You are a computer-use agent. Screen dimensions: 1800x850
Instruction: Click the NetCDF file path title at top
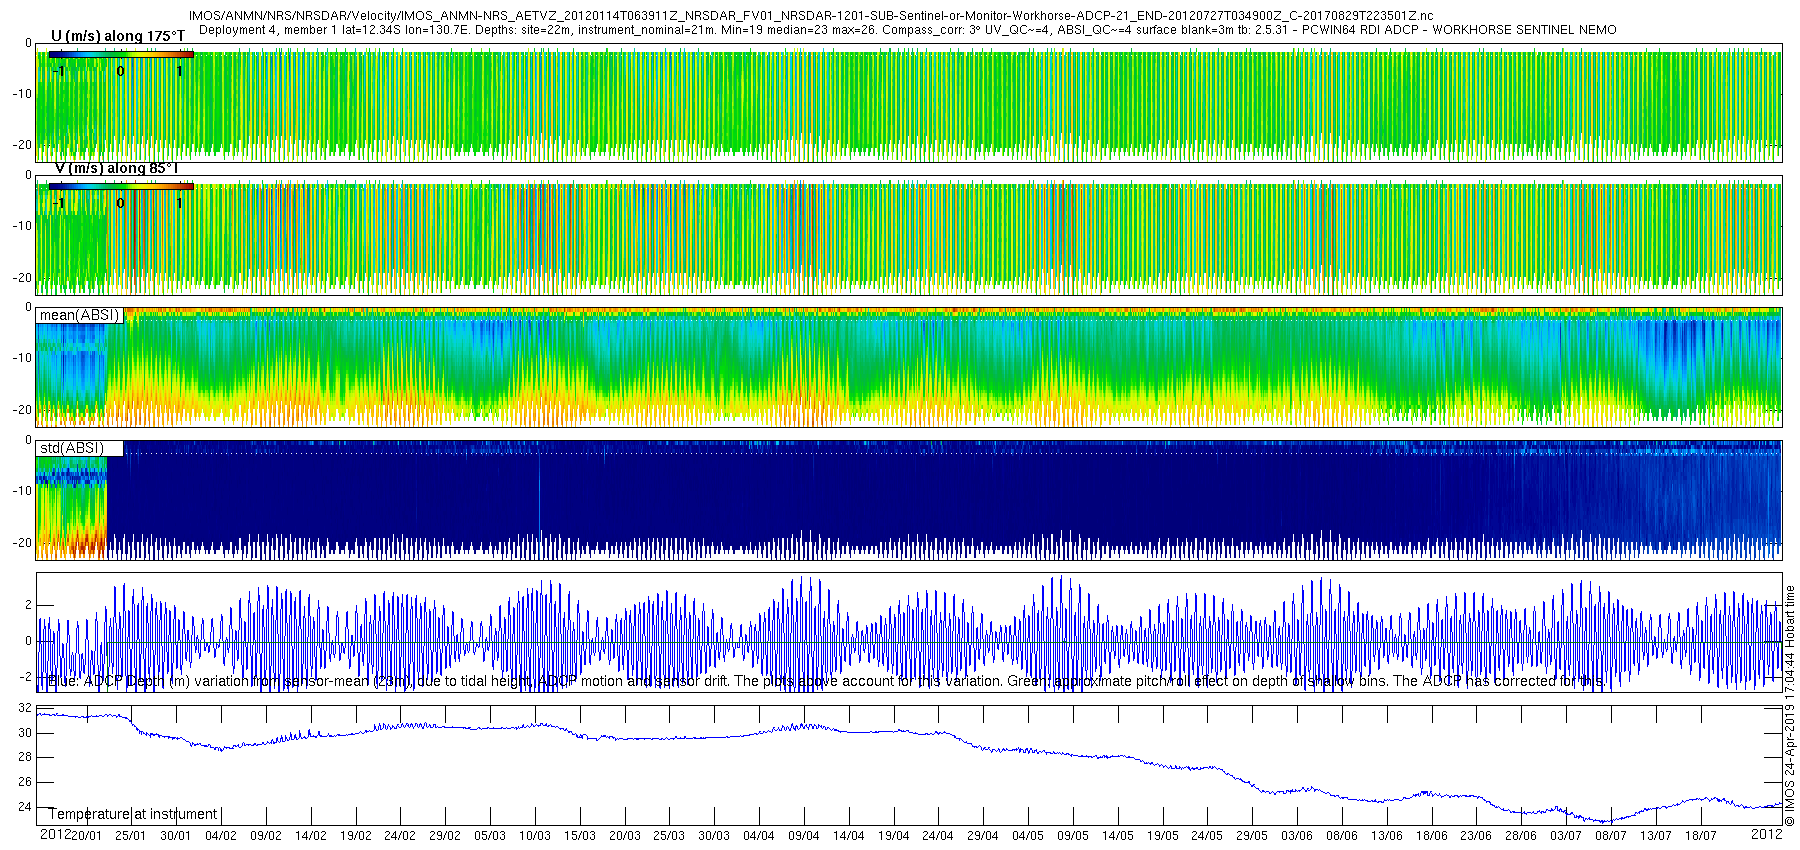810,16
